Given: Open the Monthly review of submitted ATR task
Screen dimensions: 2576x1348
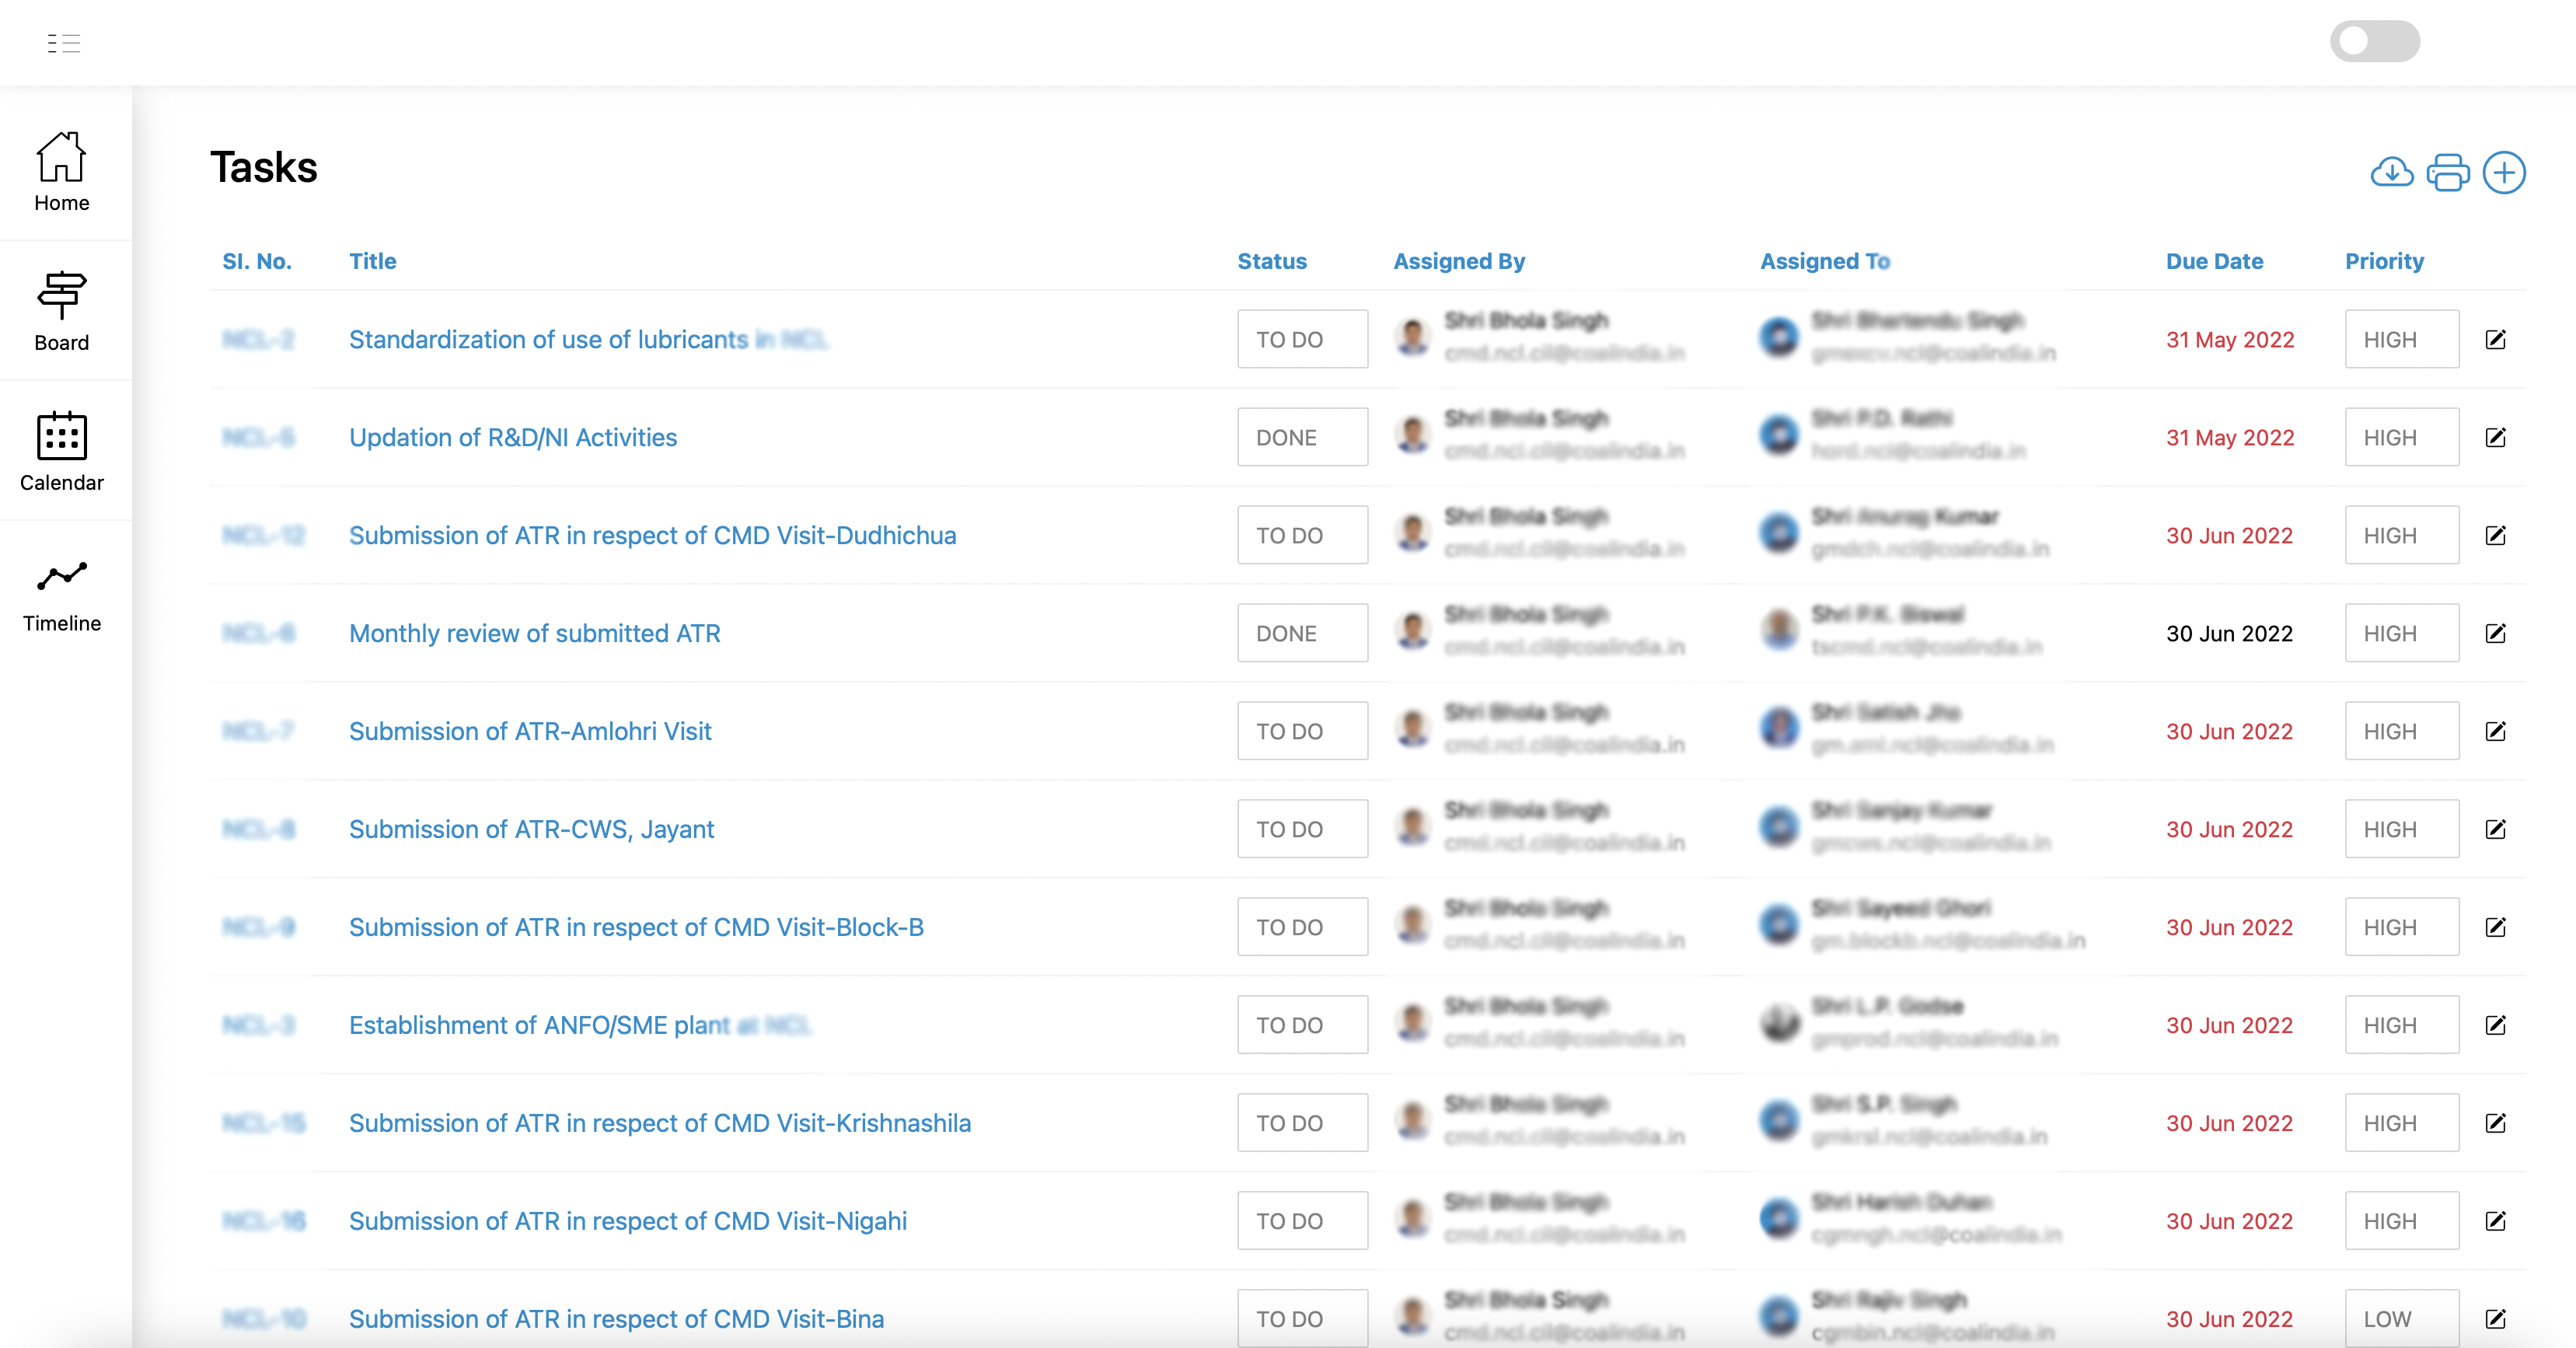Looking at the screenshot, I should pyautogui.click(x=534, y=633).
